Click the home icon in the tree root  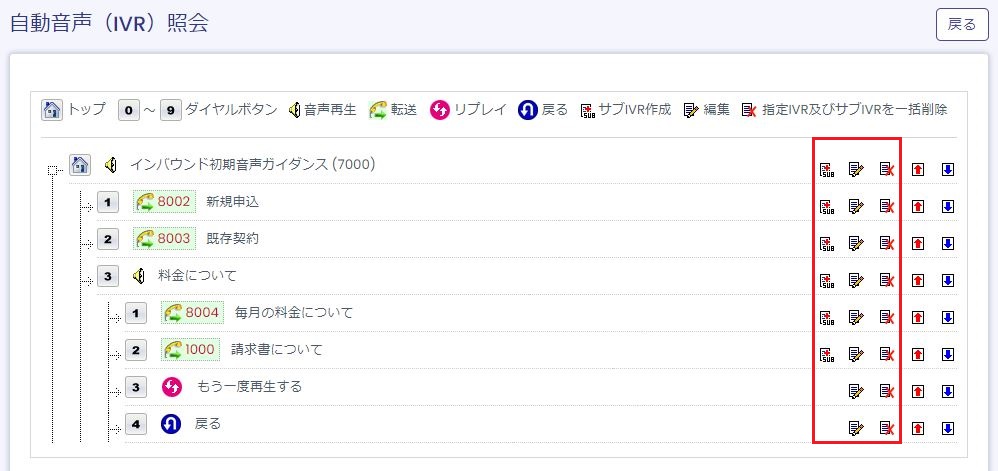coord(80,164)
